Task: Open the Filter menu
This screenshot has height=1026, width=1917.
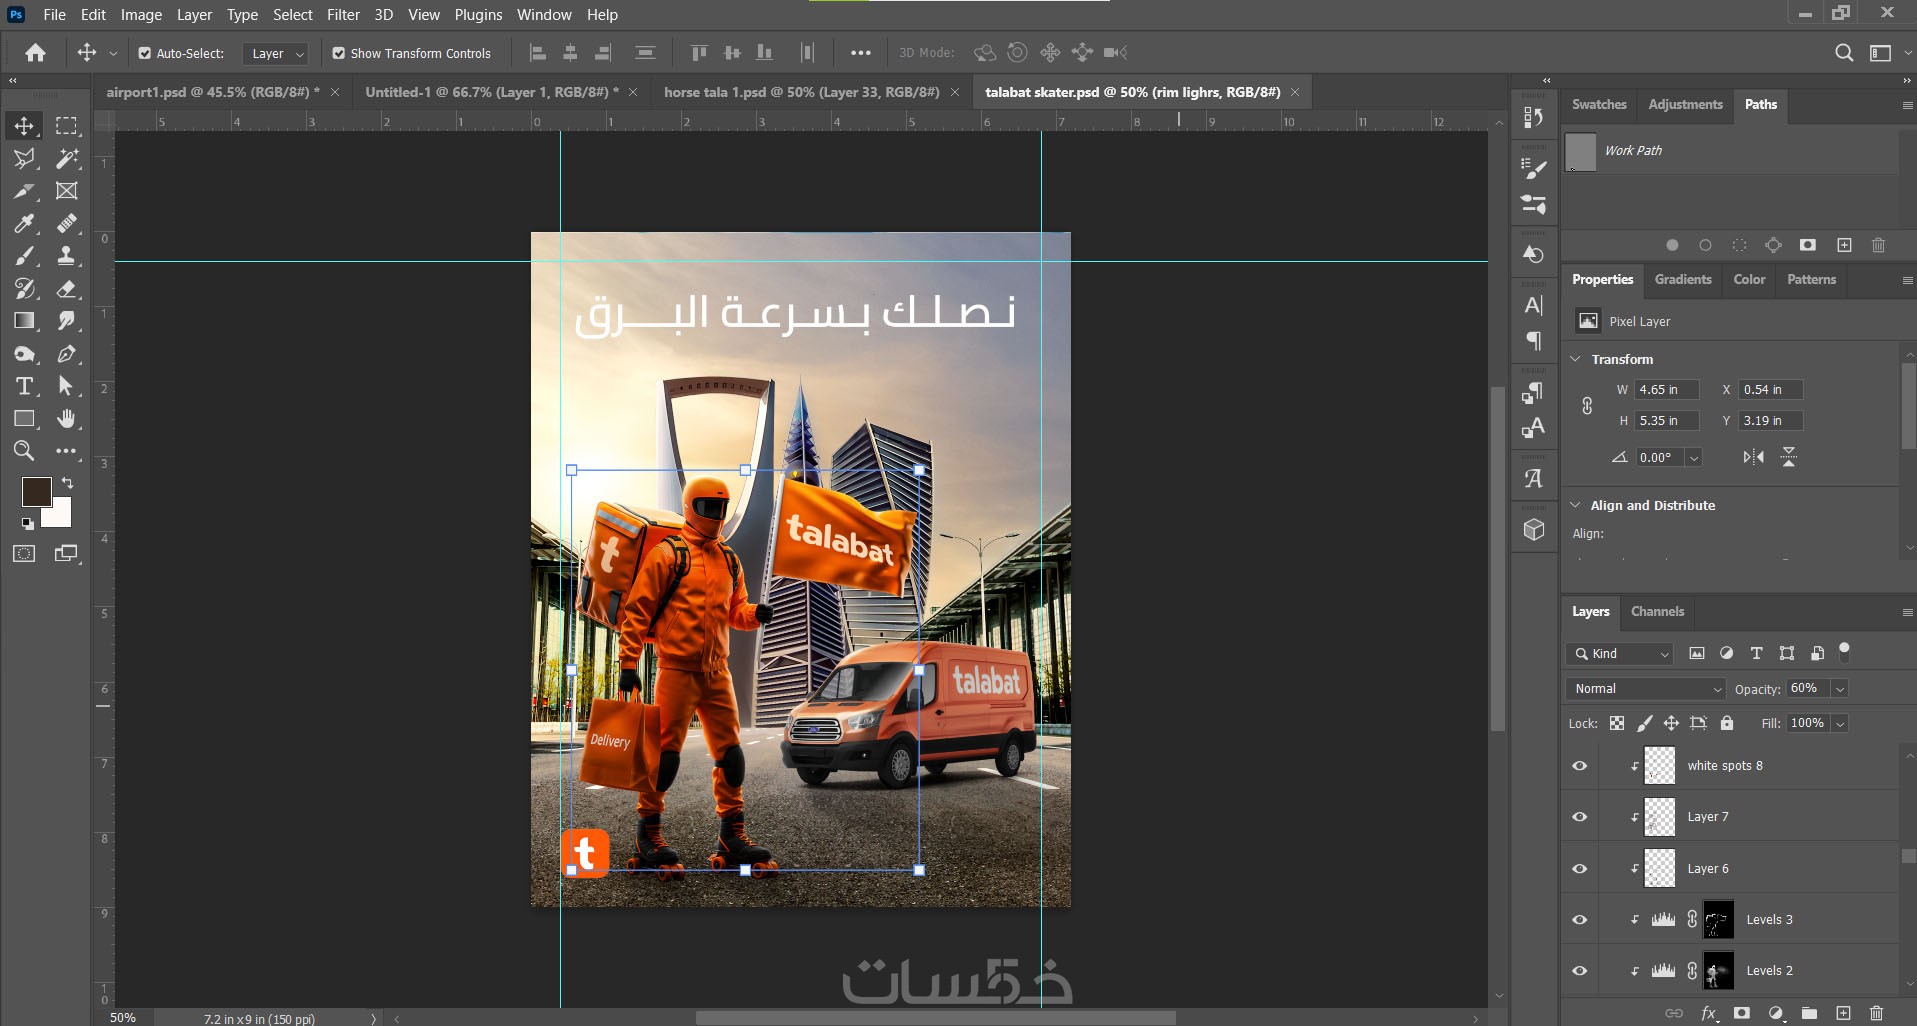Action: tap(343, 15)
